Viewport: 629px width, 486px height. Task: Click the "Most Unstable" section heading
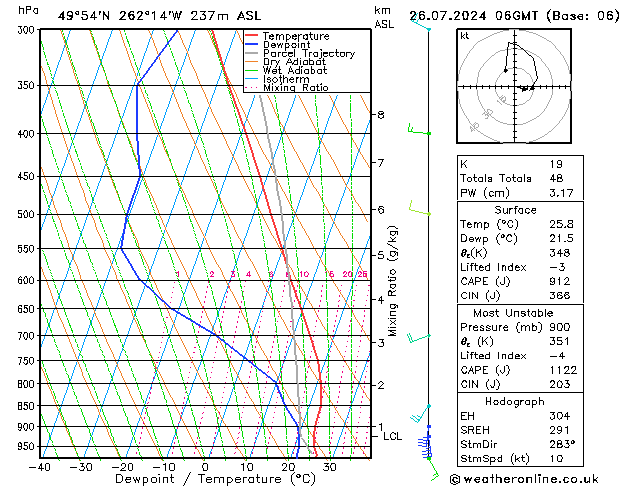pyautogui.click(x=513, y=313)
